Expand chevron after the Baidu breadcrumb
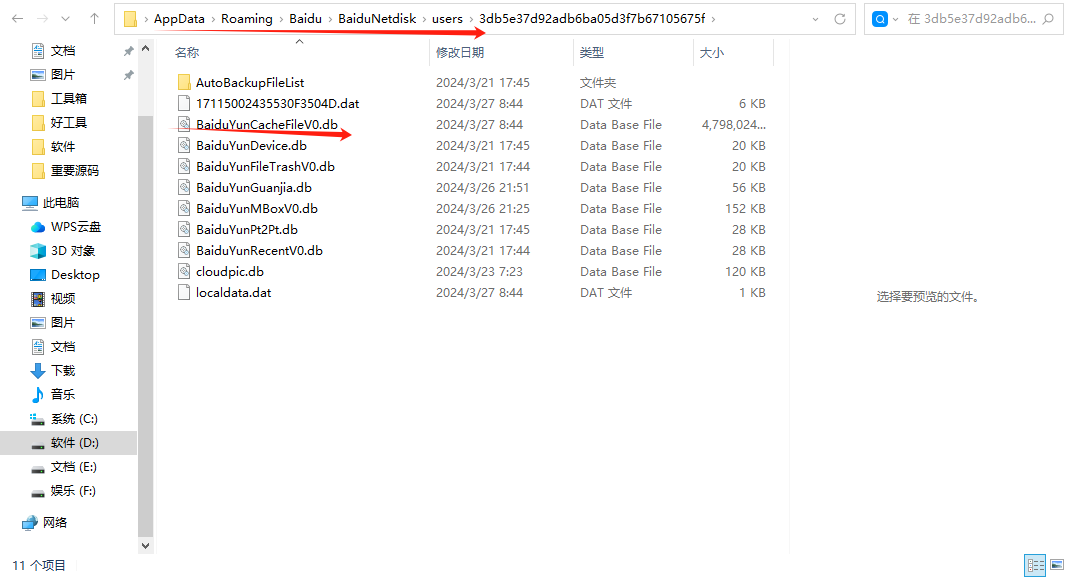The height and width of the screenshot is (577, 1072). pyautogui.click(x=330, y=19)
